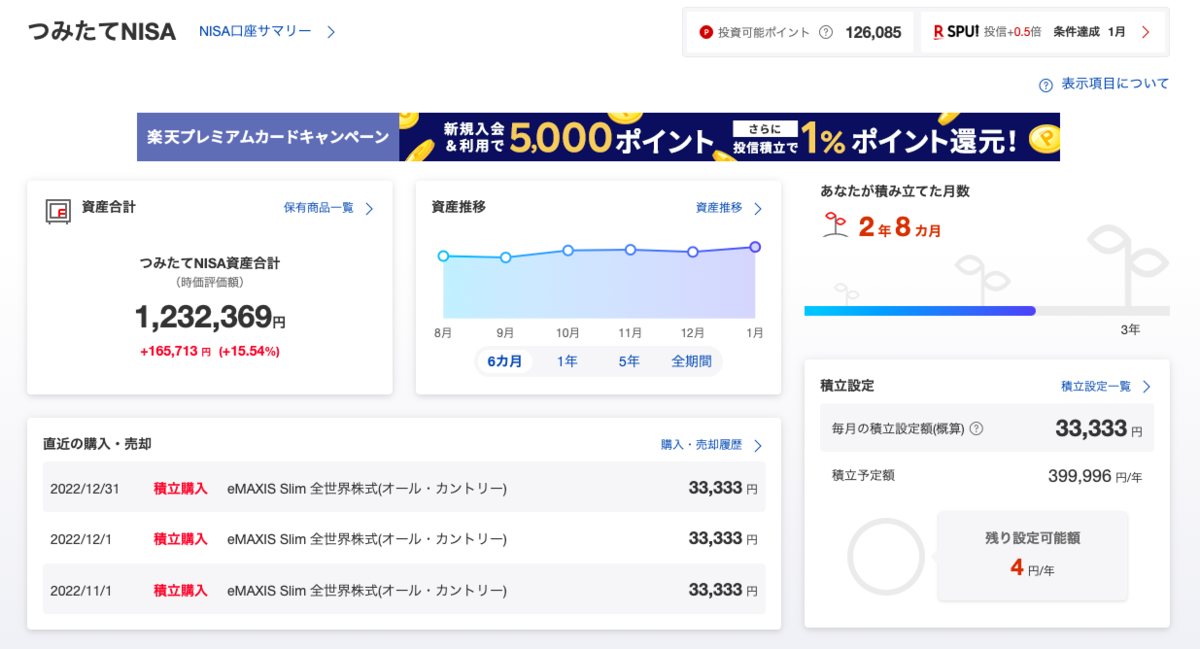Open help icon beside 毎月の積立設定額(概算)
The width and height of the screenshot is (1200, 649).
(977, 429)
